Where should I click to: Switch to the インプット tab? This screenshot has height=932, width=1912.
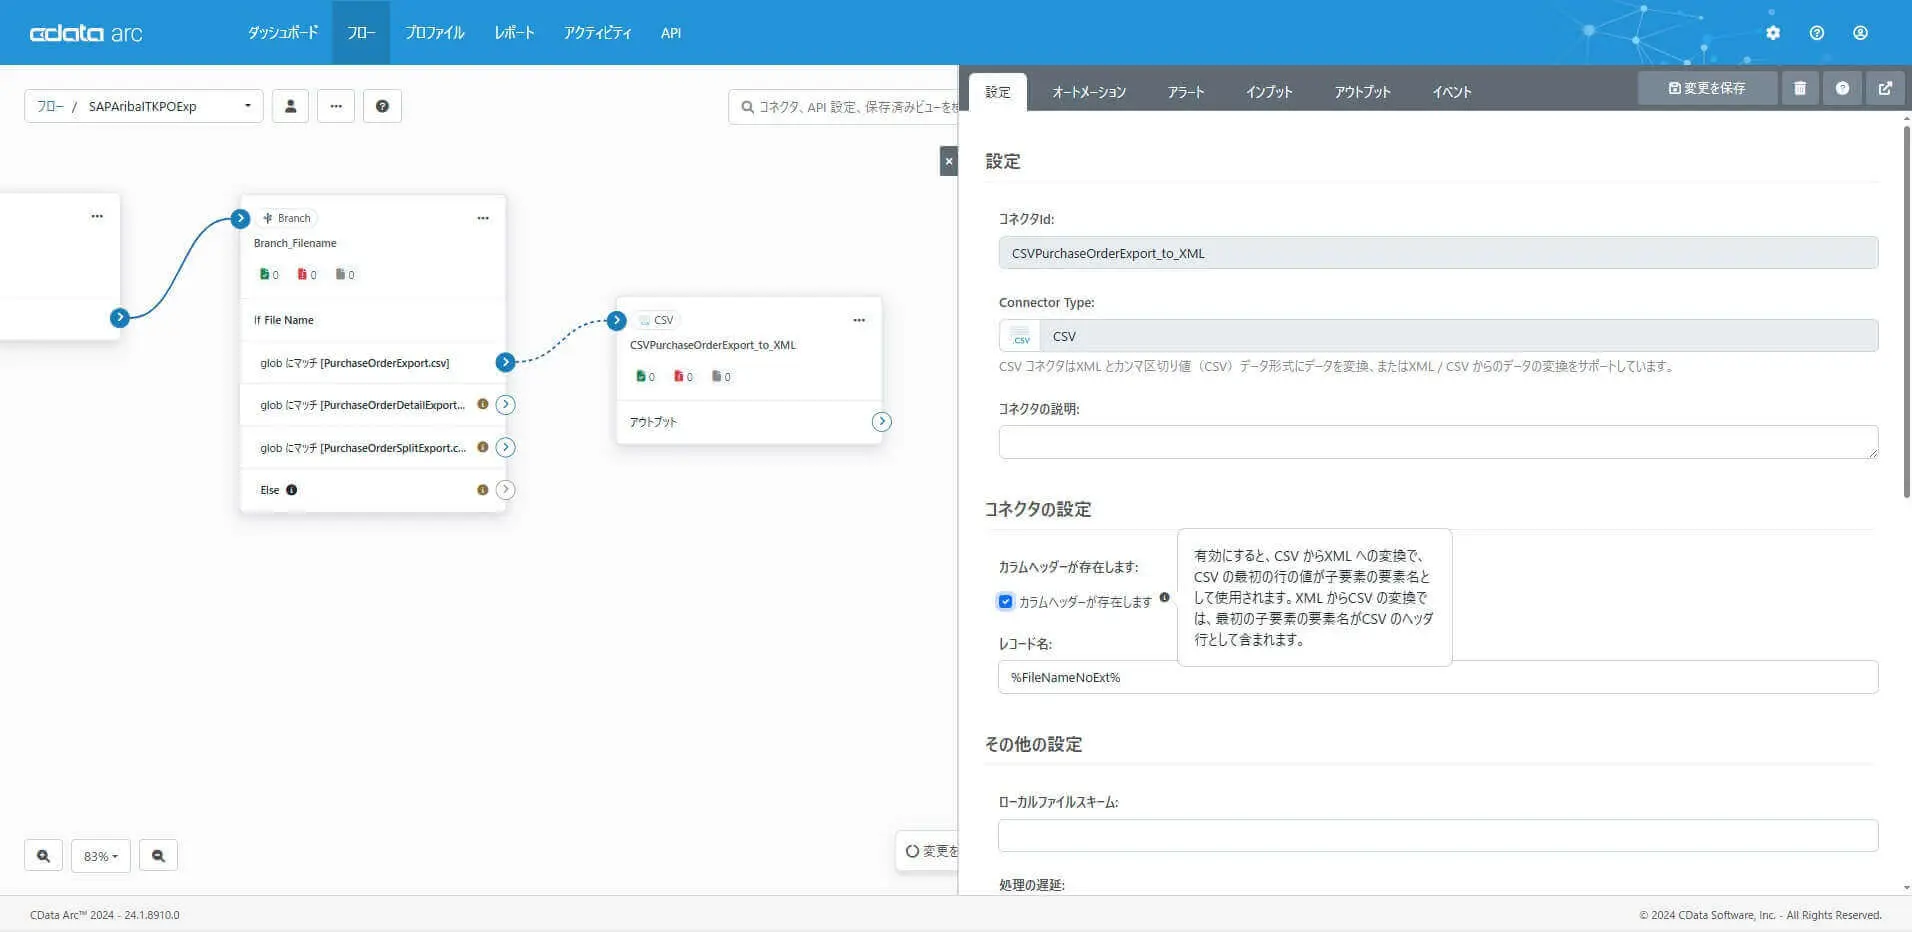click(x=1269, y=92)
